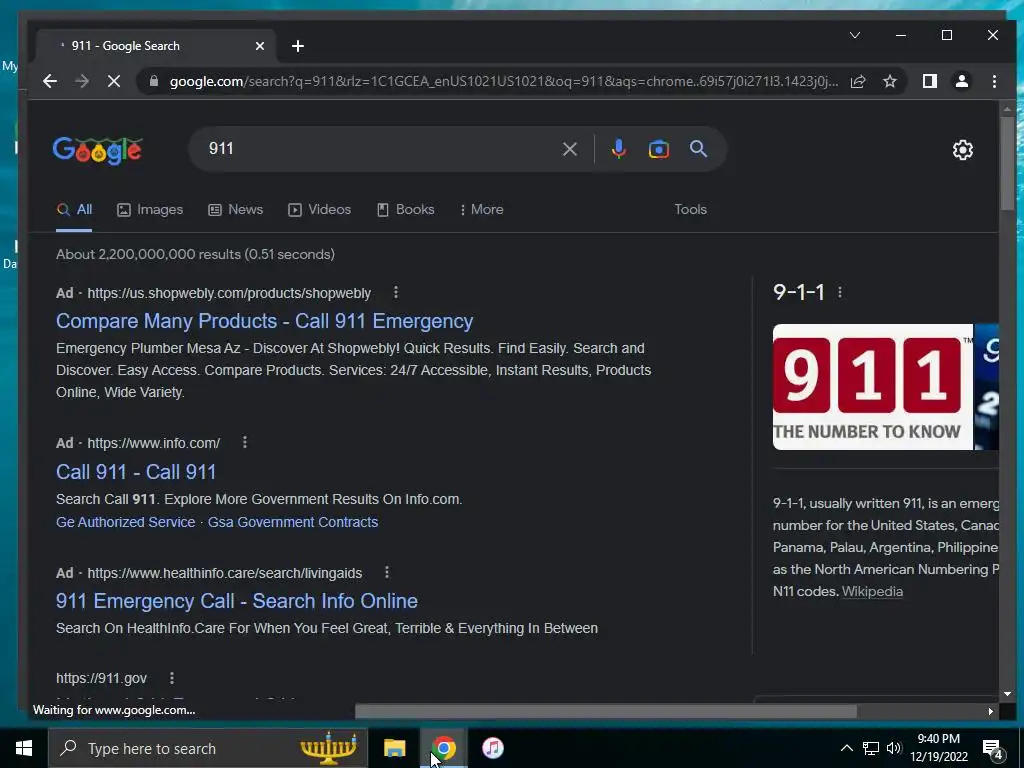Open Chrome side panel
1024x768 pixels.
930,81
